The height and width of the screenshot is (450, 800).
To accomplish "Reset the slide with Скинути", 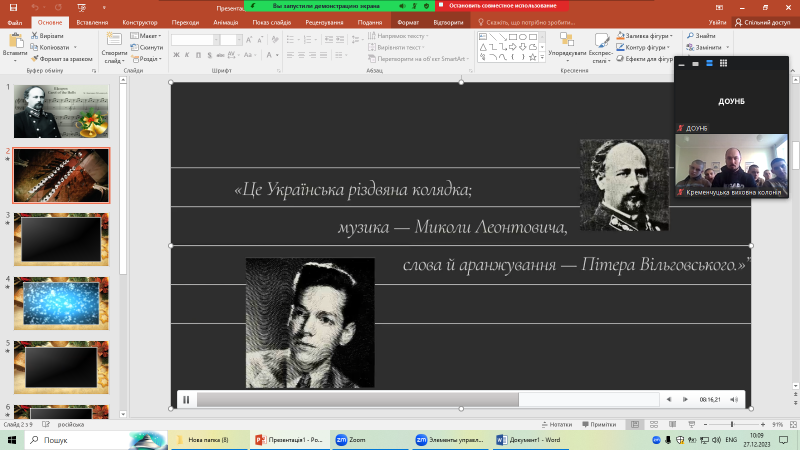I will (x=146, y=47).
